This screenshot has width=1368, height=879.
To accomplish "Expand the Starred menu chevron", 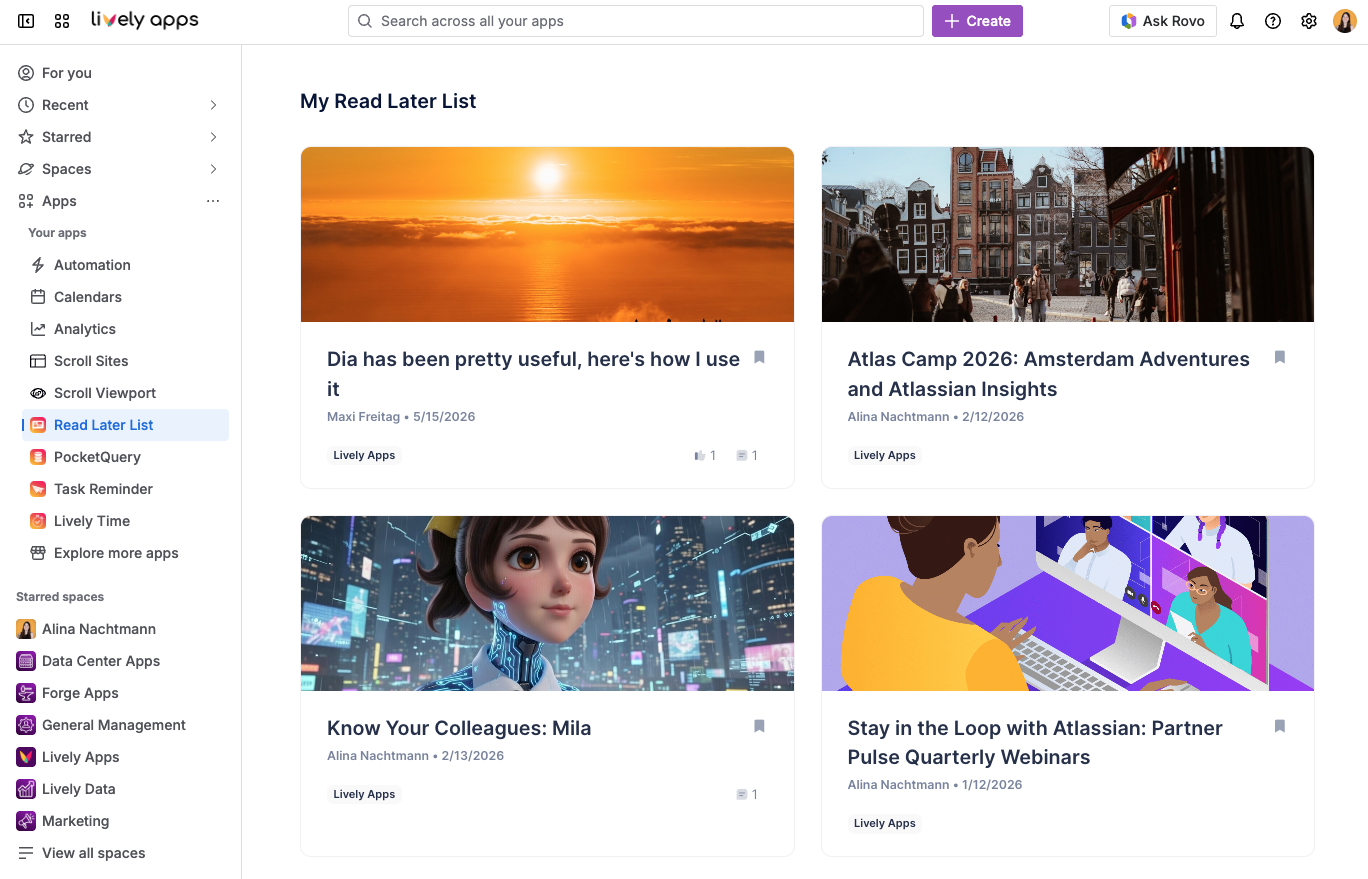I will (213, 137).
